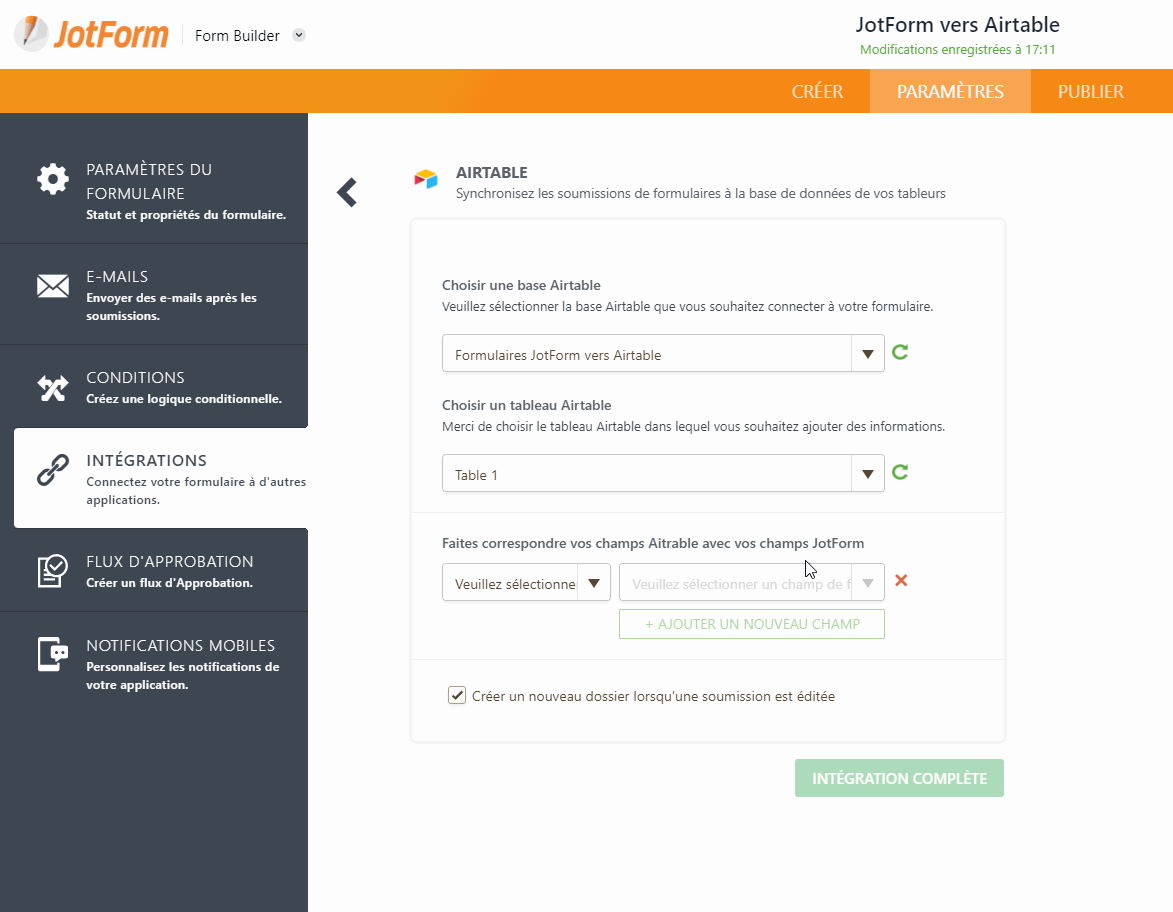
Task: Open NOTIFICATIONS MOBILES section
Action: point(154,664)
